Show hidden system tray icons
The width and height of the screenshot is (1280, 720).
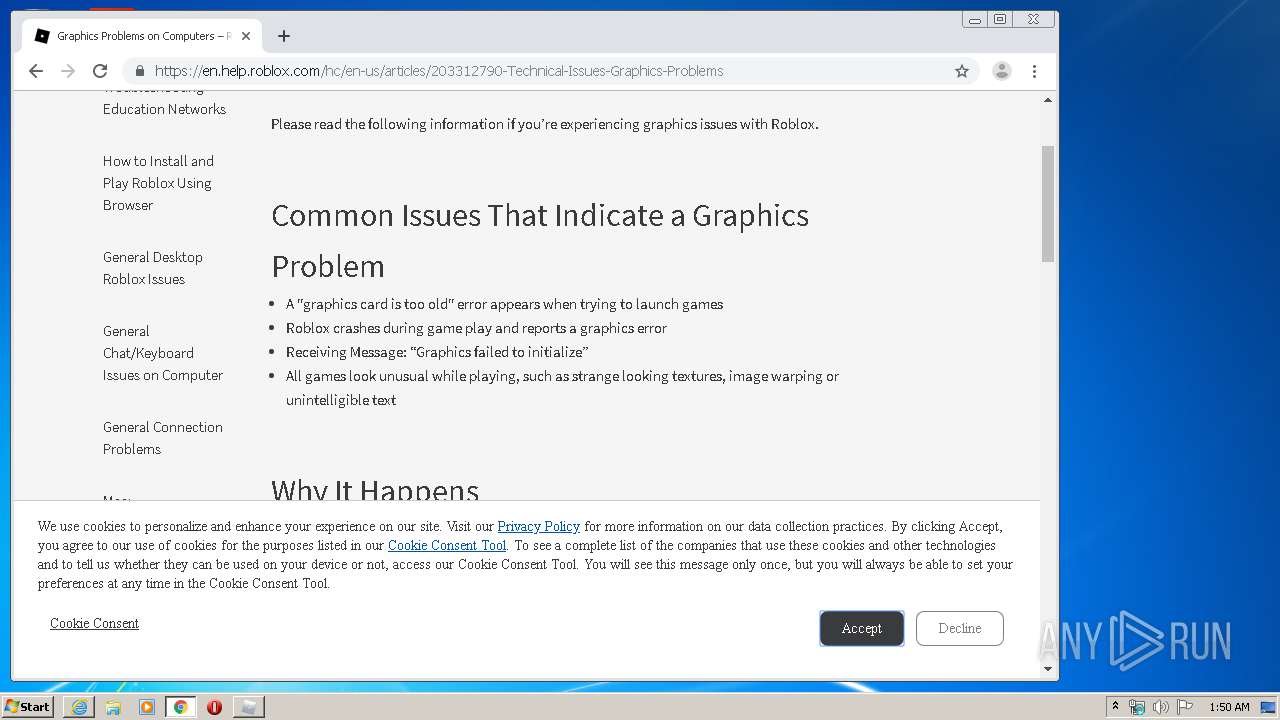pyautogui.click(x=1115, y=706)
